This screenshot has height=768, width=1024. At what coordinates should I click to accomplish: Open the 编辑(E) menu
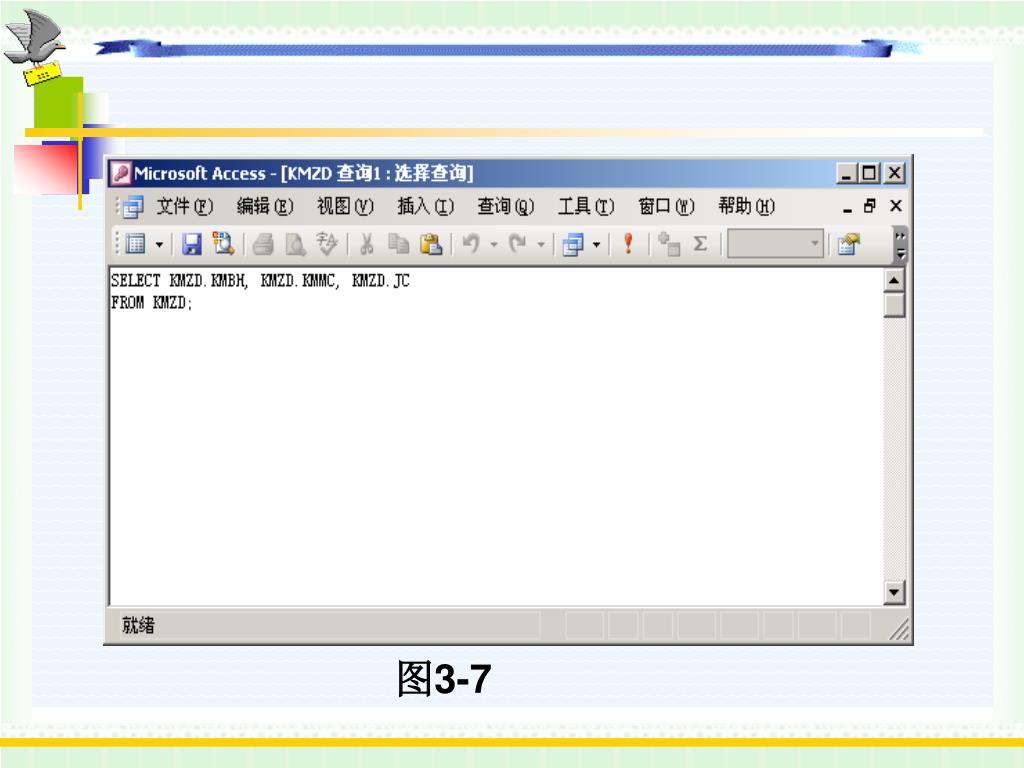pyautogui.click(x=265, y=206)
